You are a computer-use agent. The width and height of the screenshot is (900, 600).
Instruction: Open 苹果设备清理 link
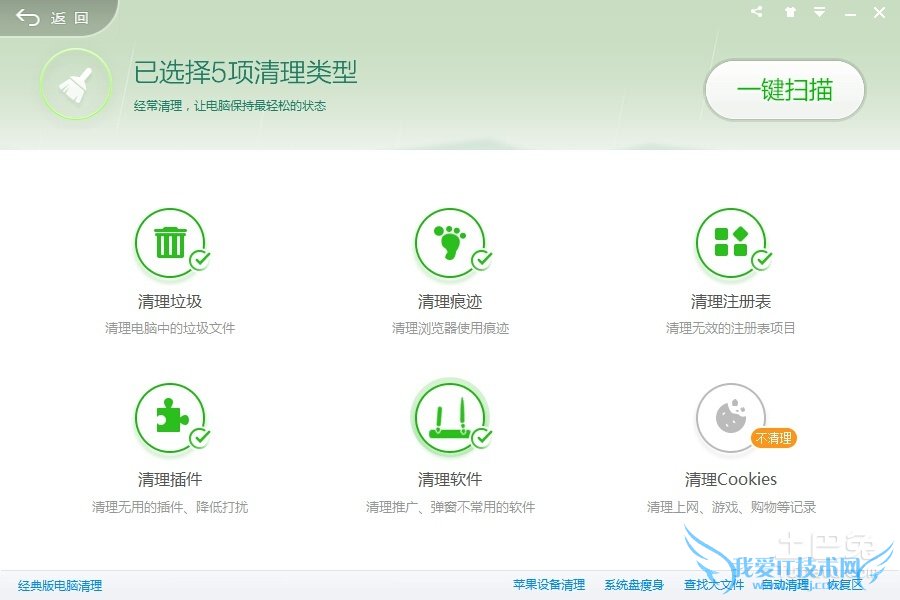click(549, 585)
